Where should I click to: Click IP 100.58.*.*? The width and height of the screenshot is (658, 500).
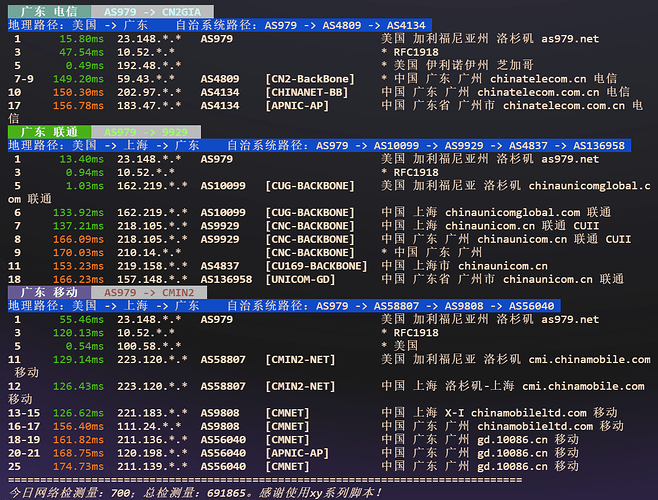pyautogui.click(x=149, y=346)
